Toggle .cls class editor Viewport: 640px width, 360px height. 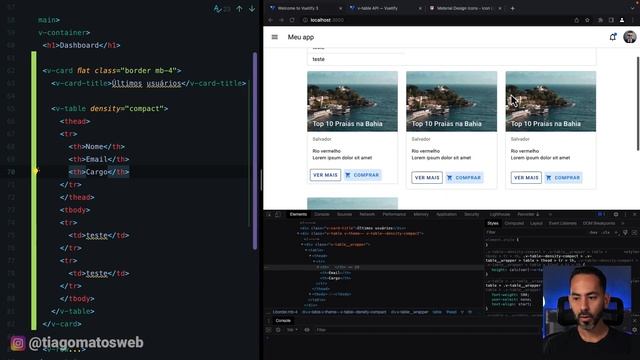(x=606, y=232)
